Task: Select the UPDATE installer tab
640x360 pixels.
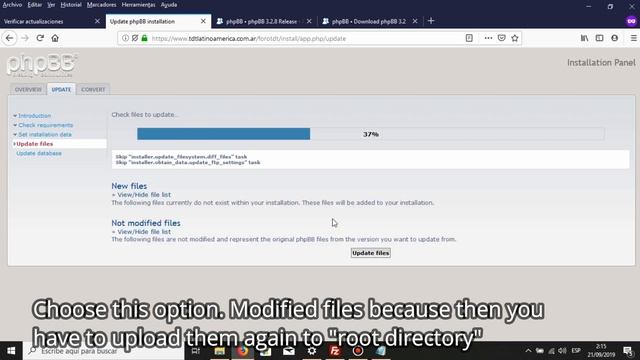Action: 61,89
